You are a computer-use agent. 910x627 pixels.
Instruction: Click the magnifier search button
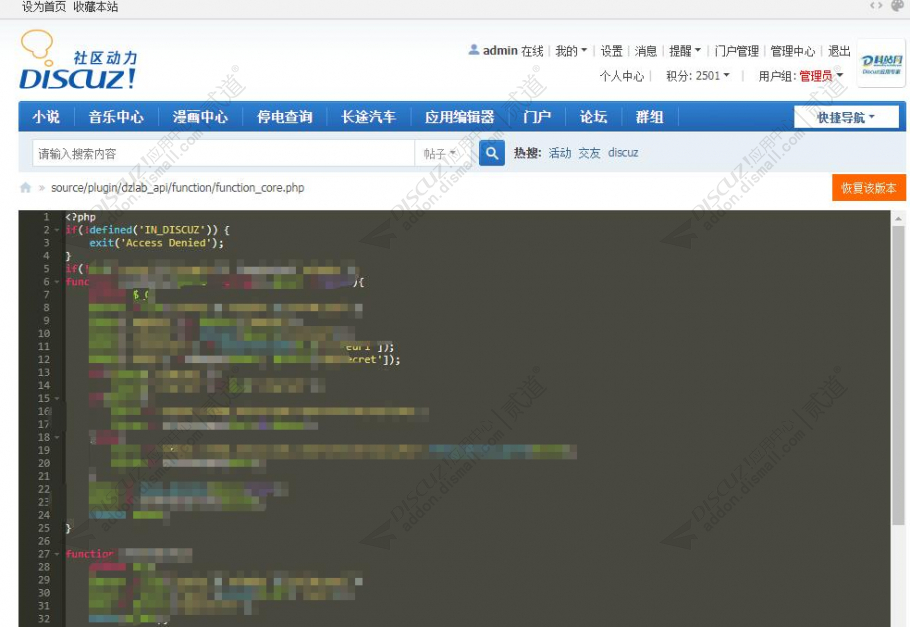[492, 153]
